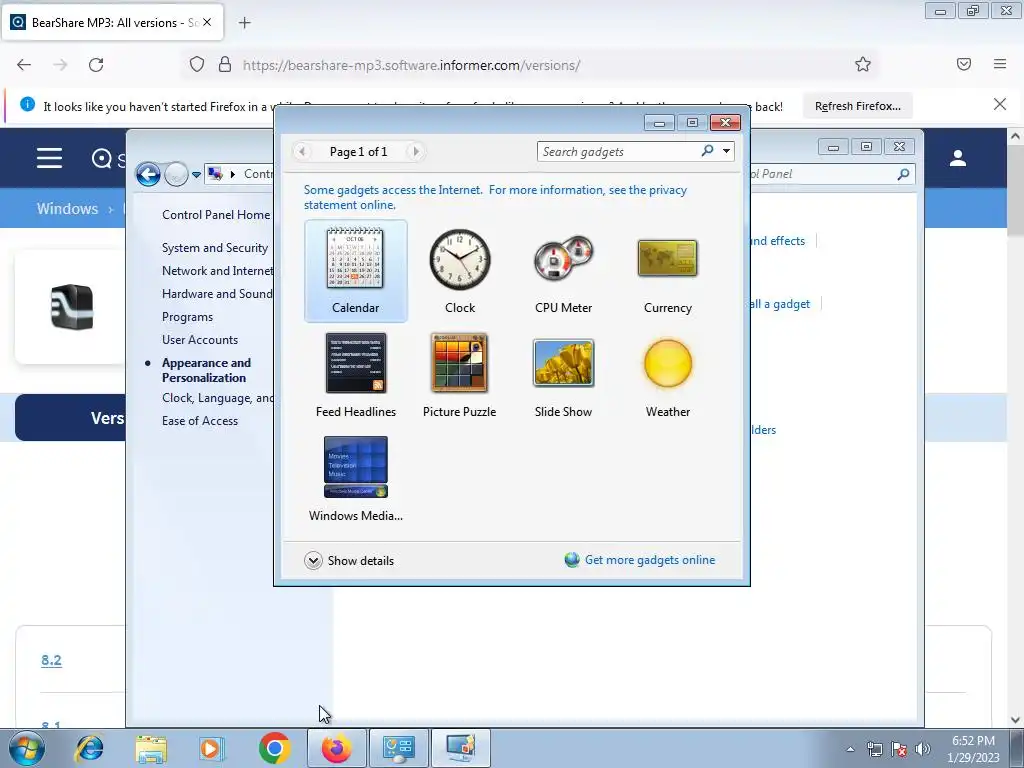Select the BearShare MP3 browser tab
The height and width of the screenshot is (768, 1024).
pyautogui.click(x=112, y=22)
